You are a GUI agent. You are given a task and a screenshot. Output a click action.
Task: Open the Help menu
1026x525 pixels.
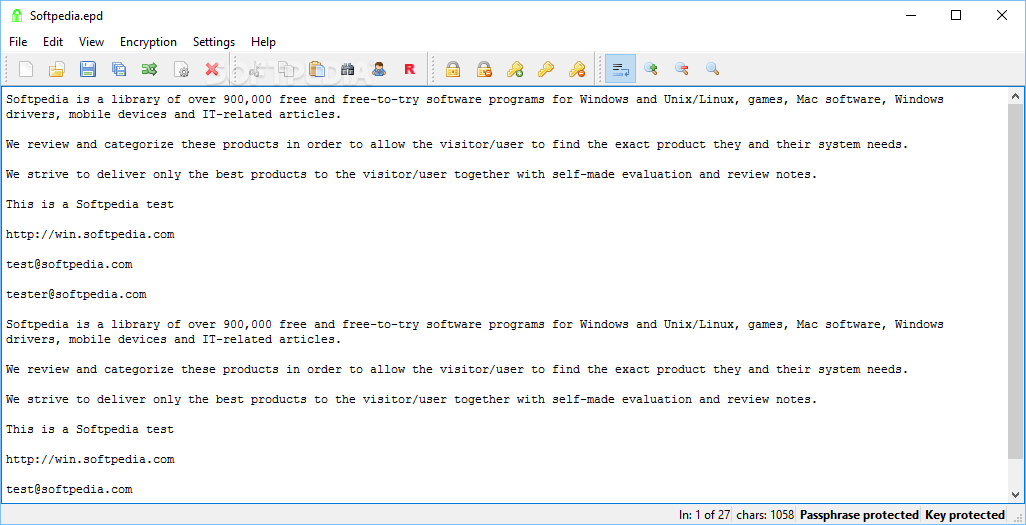[x=264, y=42]
